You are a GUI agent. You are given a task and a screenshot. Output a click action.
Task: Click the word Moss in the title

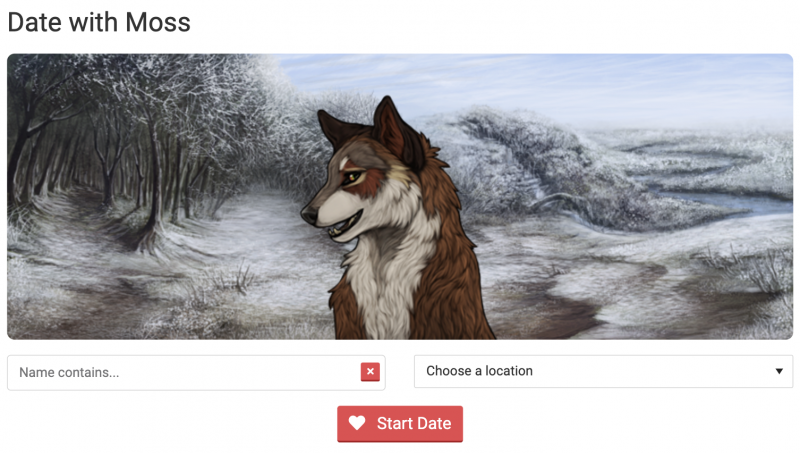click(158, 22)
